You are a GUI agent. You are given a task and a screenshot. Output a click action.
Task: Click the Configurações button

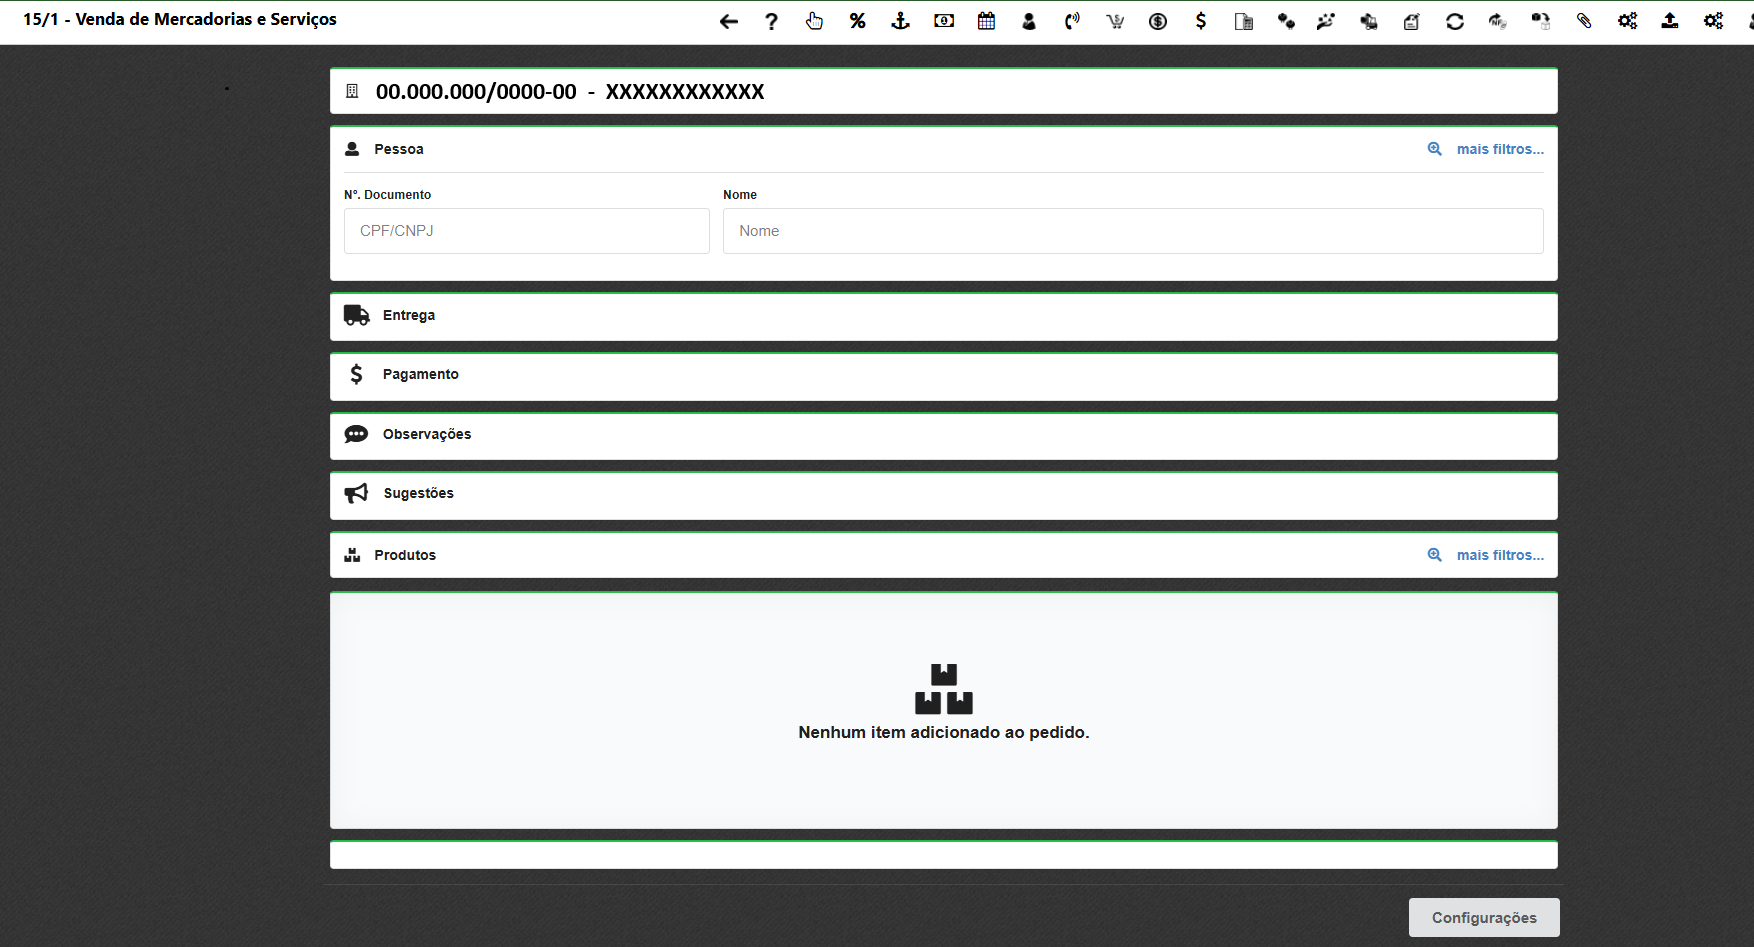click(x=1483, y=918)
